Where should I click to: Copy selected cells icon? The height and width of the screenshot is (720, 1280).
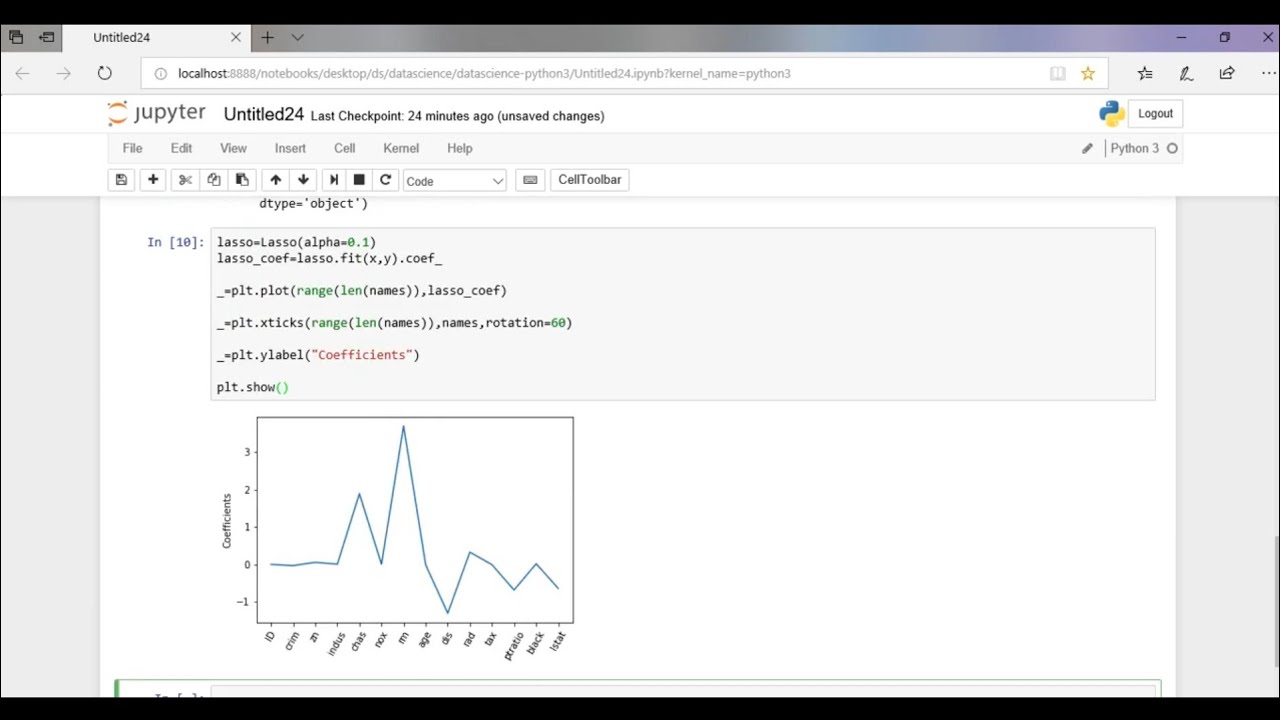(213, 180)
